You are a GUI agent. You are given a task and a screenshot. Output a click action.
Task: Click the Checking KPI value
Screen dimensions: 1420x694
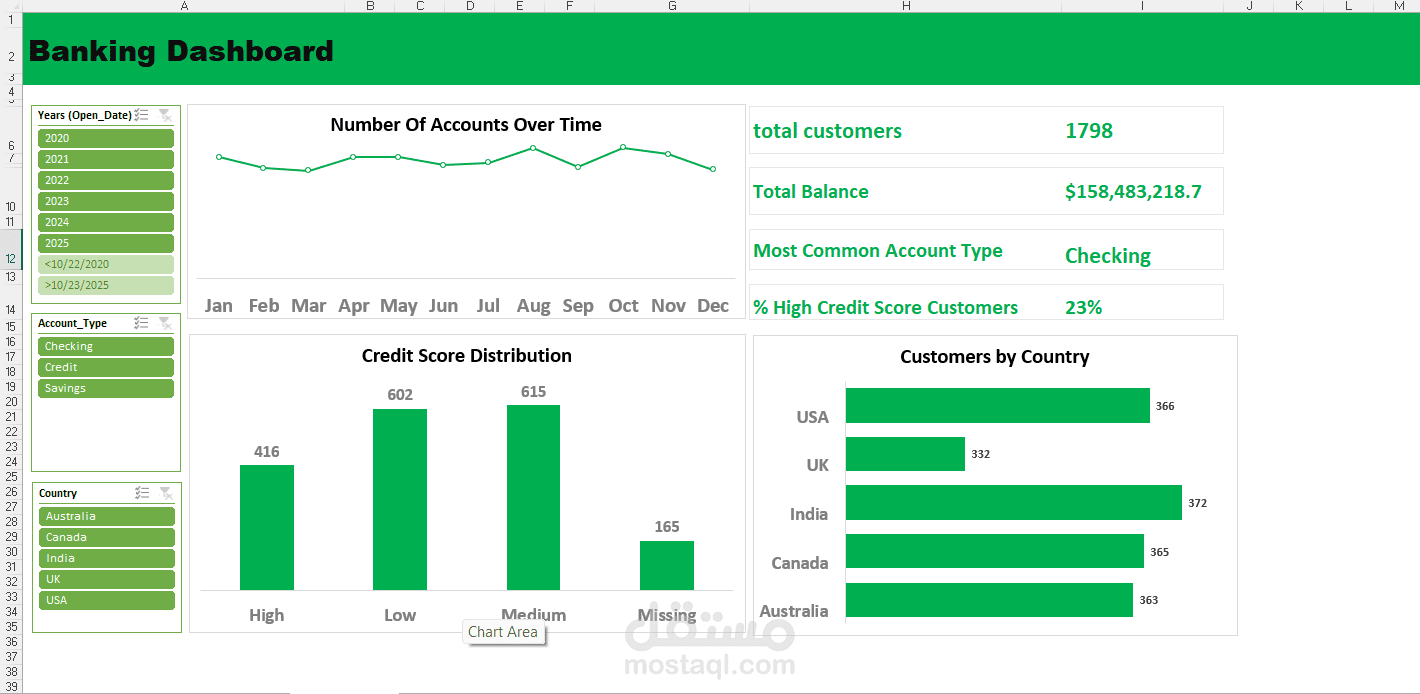pyautogui.click(x=1108, y=256)
